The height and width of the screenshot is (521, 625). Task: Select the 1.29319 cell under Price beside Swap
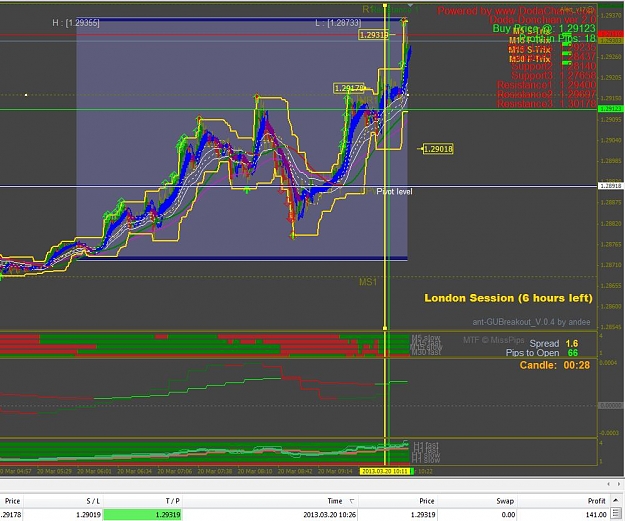click(423, 515)
